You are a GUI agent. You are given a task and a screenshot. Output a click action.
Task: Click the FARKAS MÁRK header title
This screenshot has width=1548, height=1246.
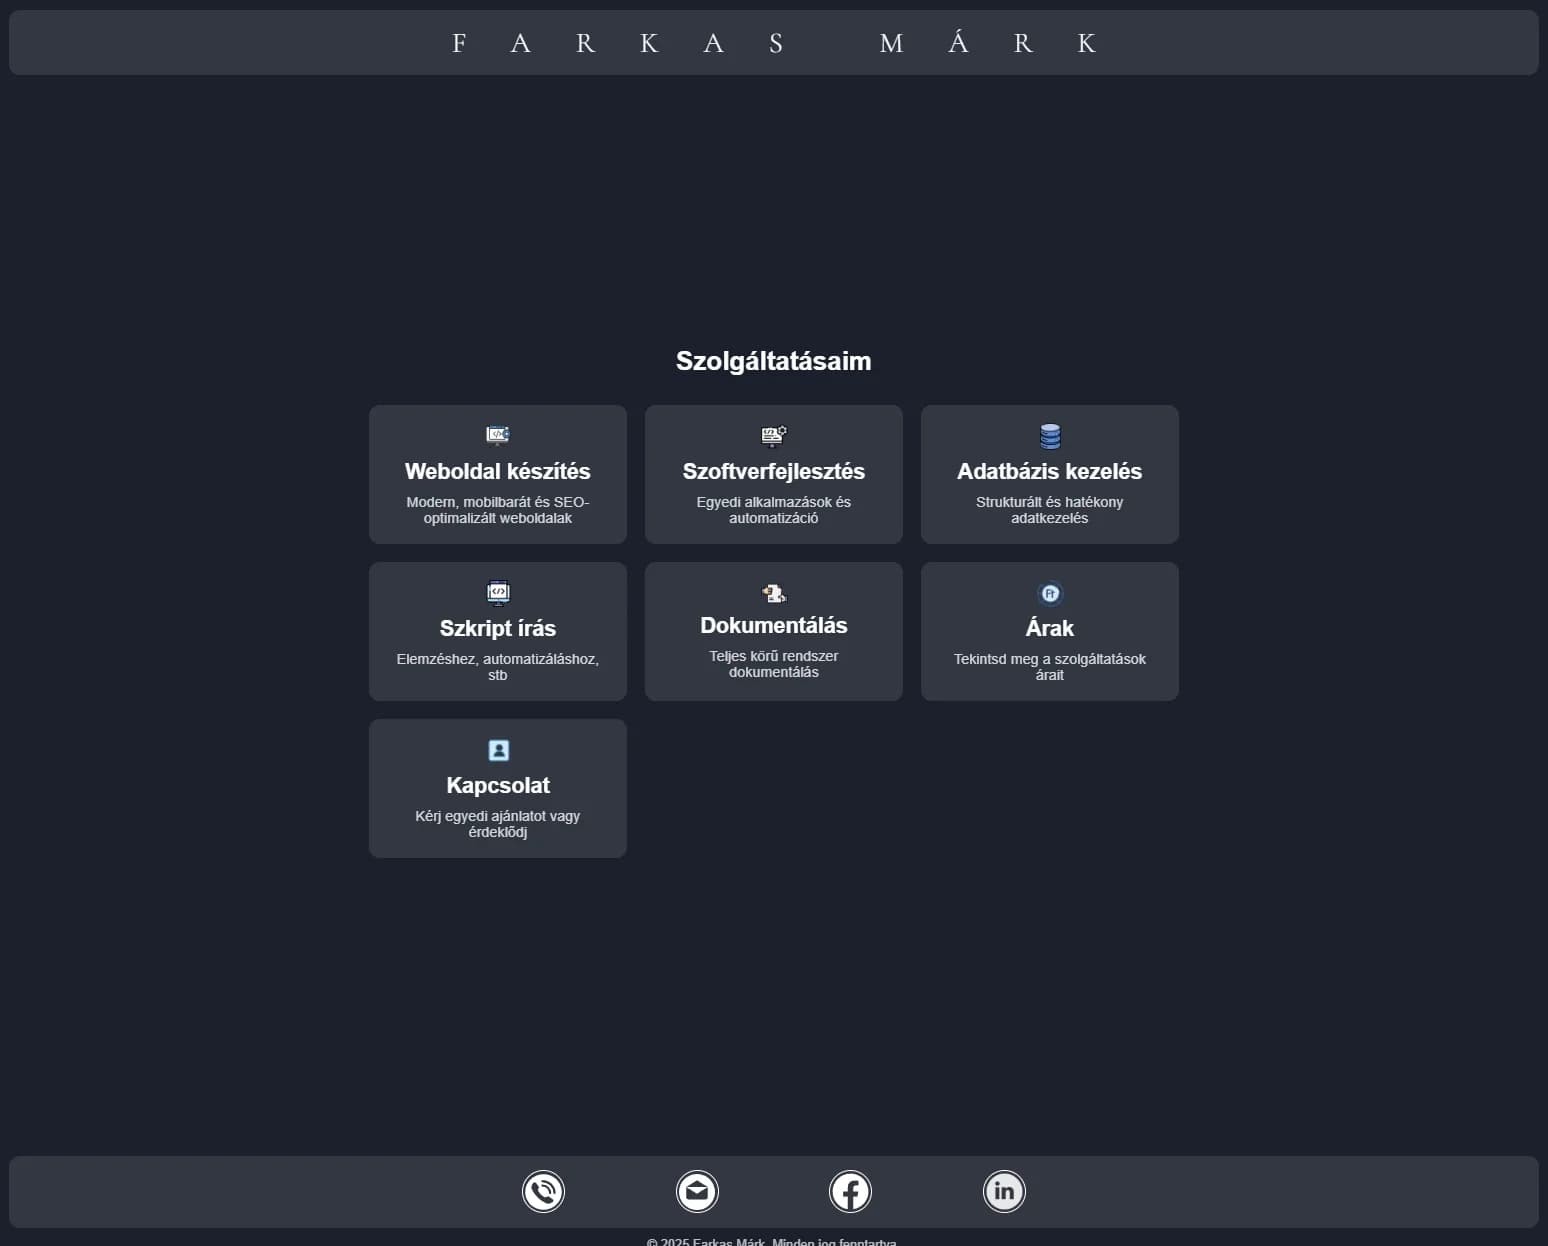[774, 43]
